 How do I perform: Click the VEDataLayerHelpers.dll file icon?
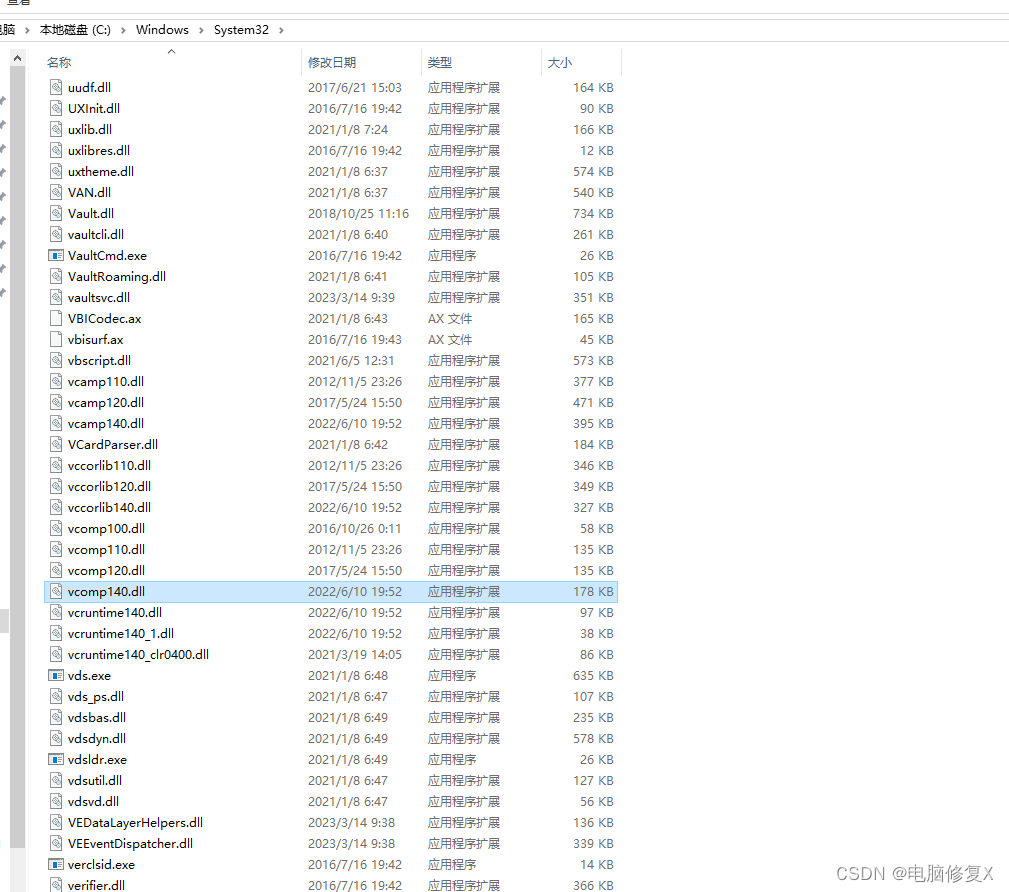[x=56, y=822]
